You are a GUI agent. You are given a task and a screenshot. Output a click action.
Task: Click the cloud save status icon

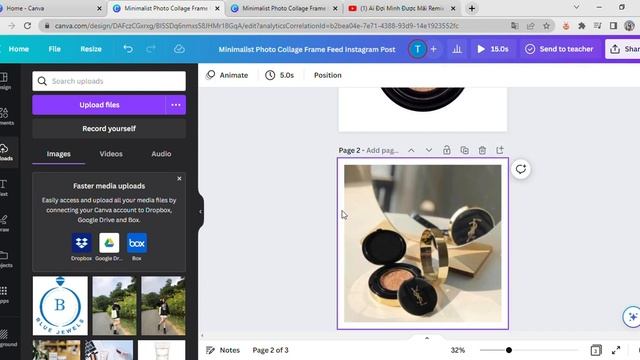179,49
